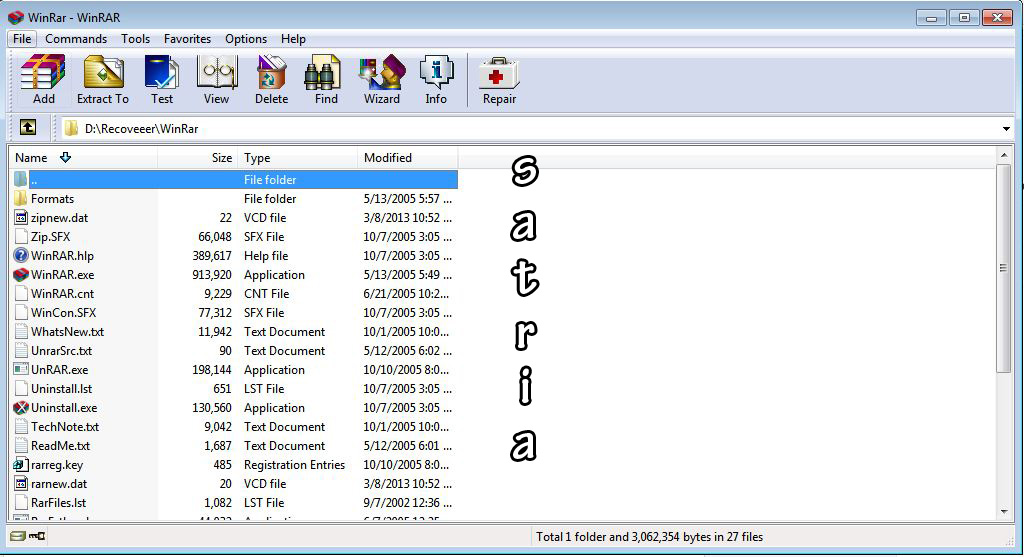Open the Help menu
Image resolution: width=1024 pixels, height=557 pixels.
293,39
